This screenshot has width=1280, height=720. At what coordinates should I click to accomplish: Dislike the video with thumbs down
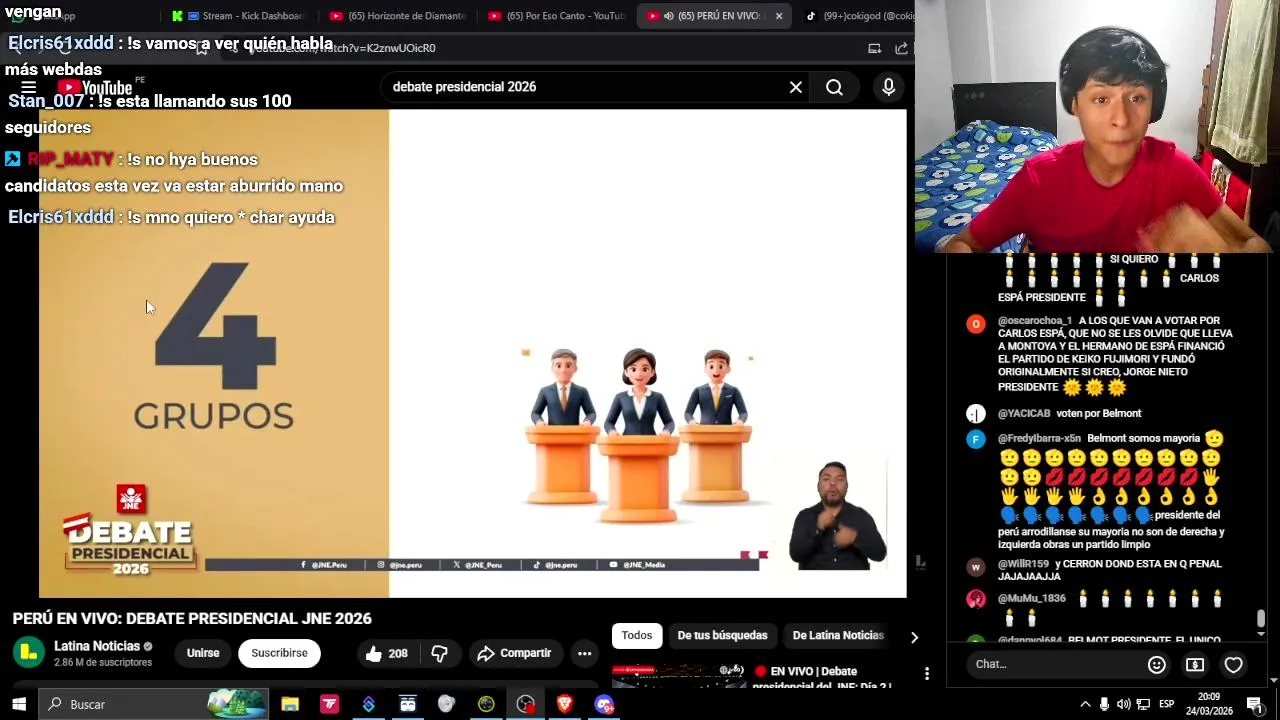pos(439,653)
